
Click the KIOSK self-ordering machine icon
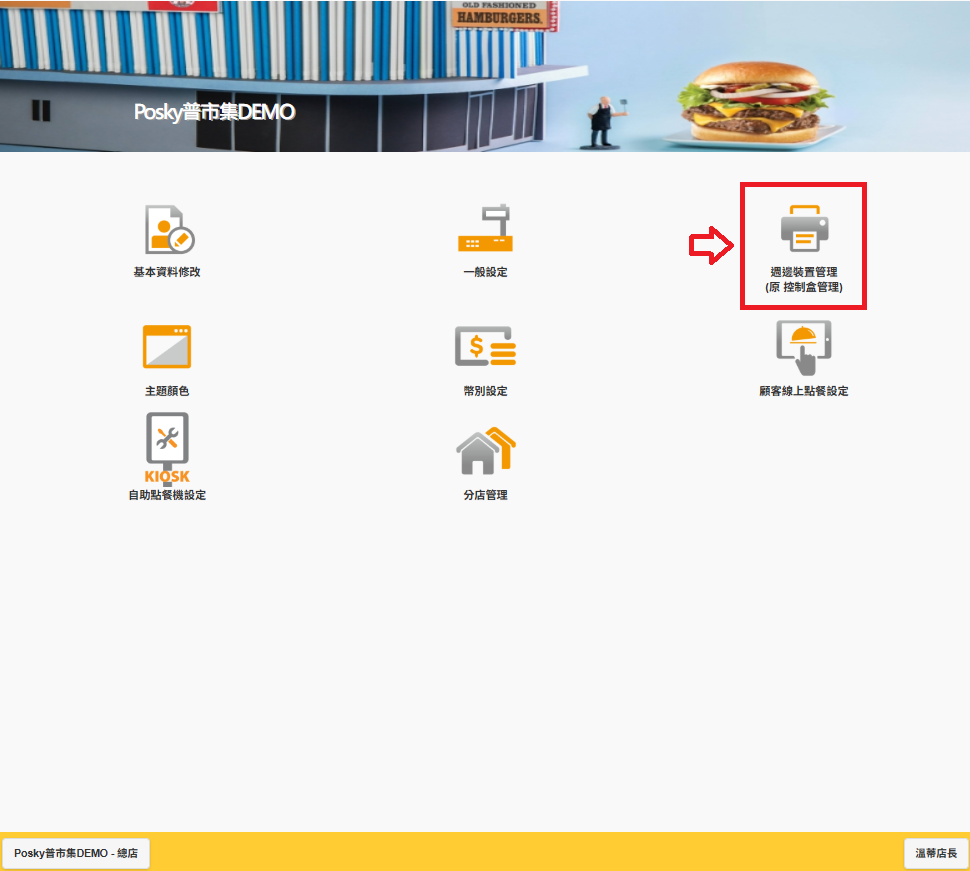(x=167, y=447)
